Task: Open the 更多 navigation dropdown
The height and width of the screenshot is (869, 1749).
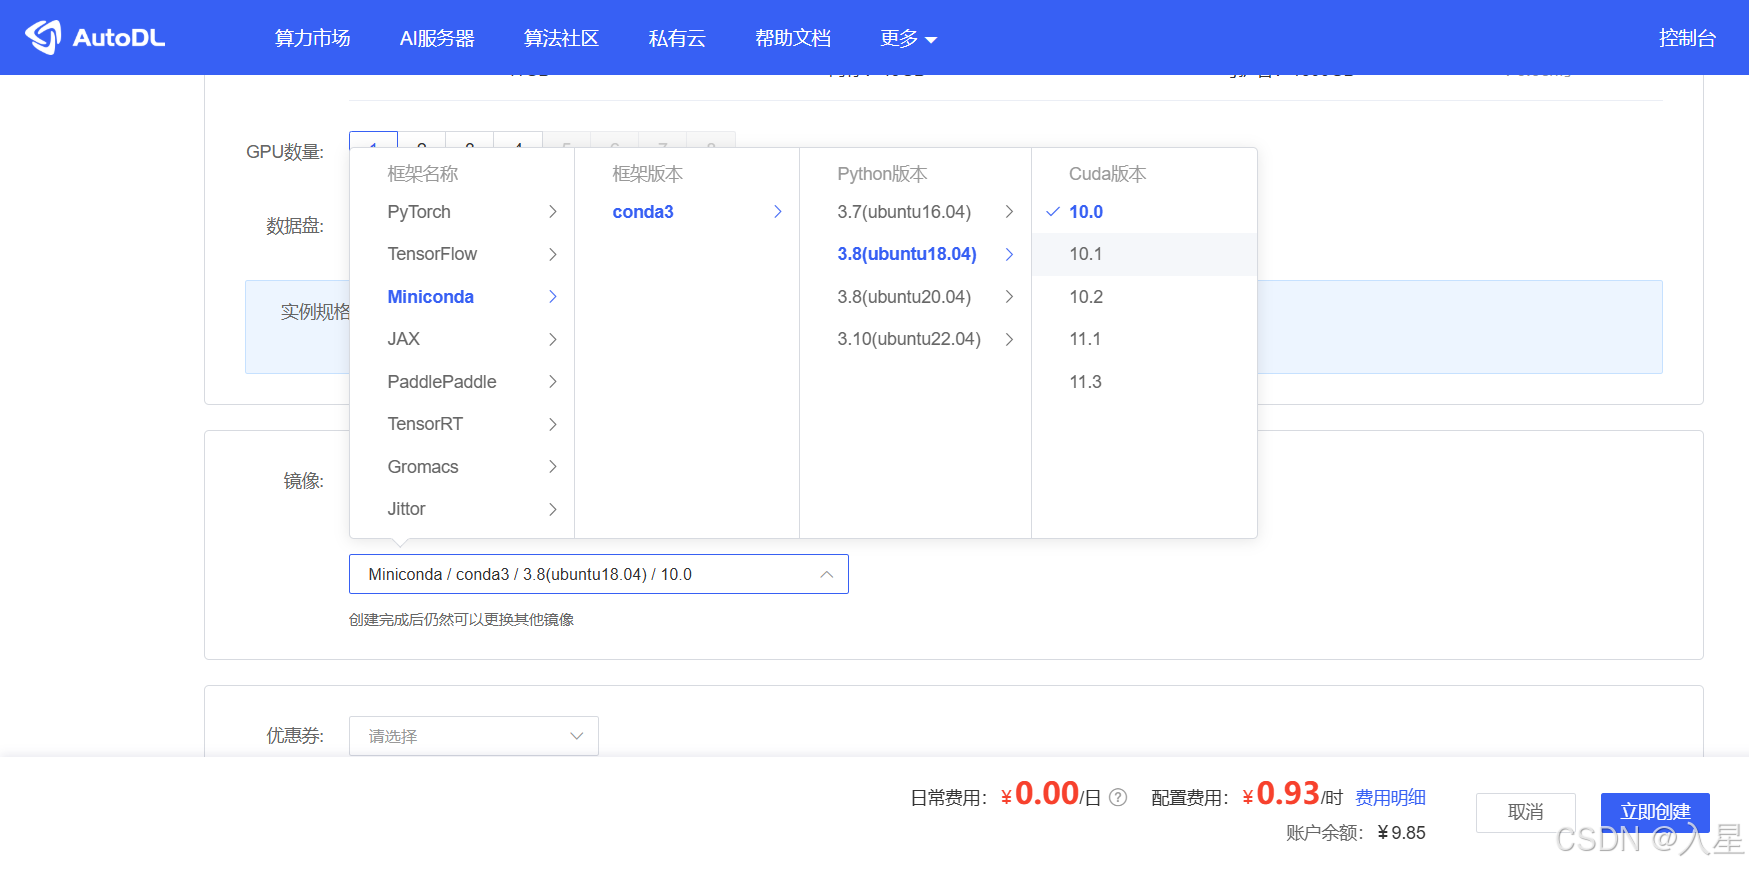Action: (x=908, y=38)
